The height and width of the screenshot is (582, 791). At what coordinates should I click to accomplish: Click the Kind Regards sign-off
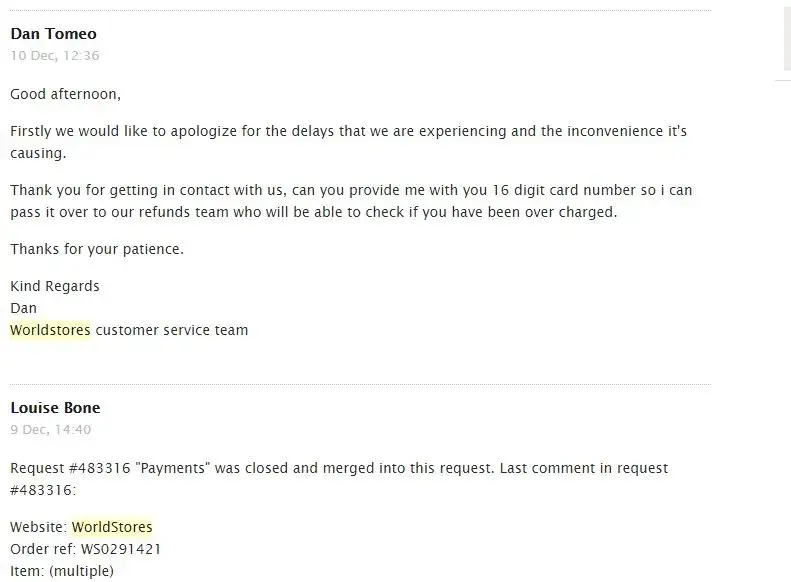point(55,286)
